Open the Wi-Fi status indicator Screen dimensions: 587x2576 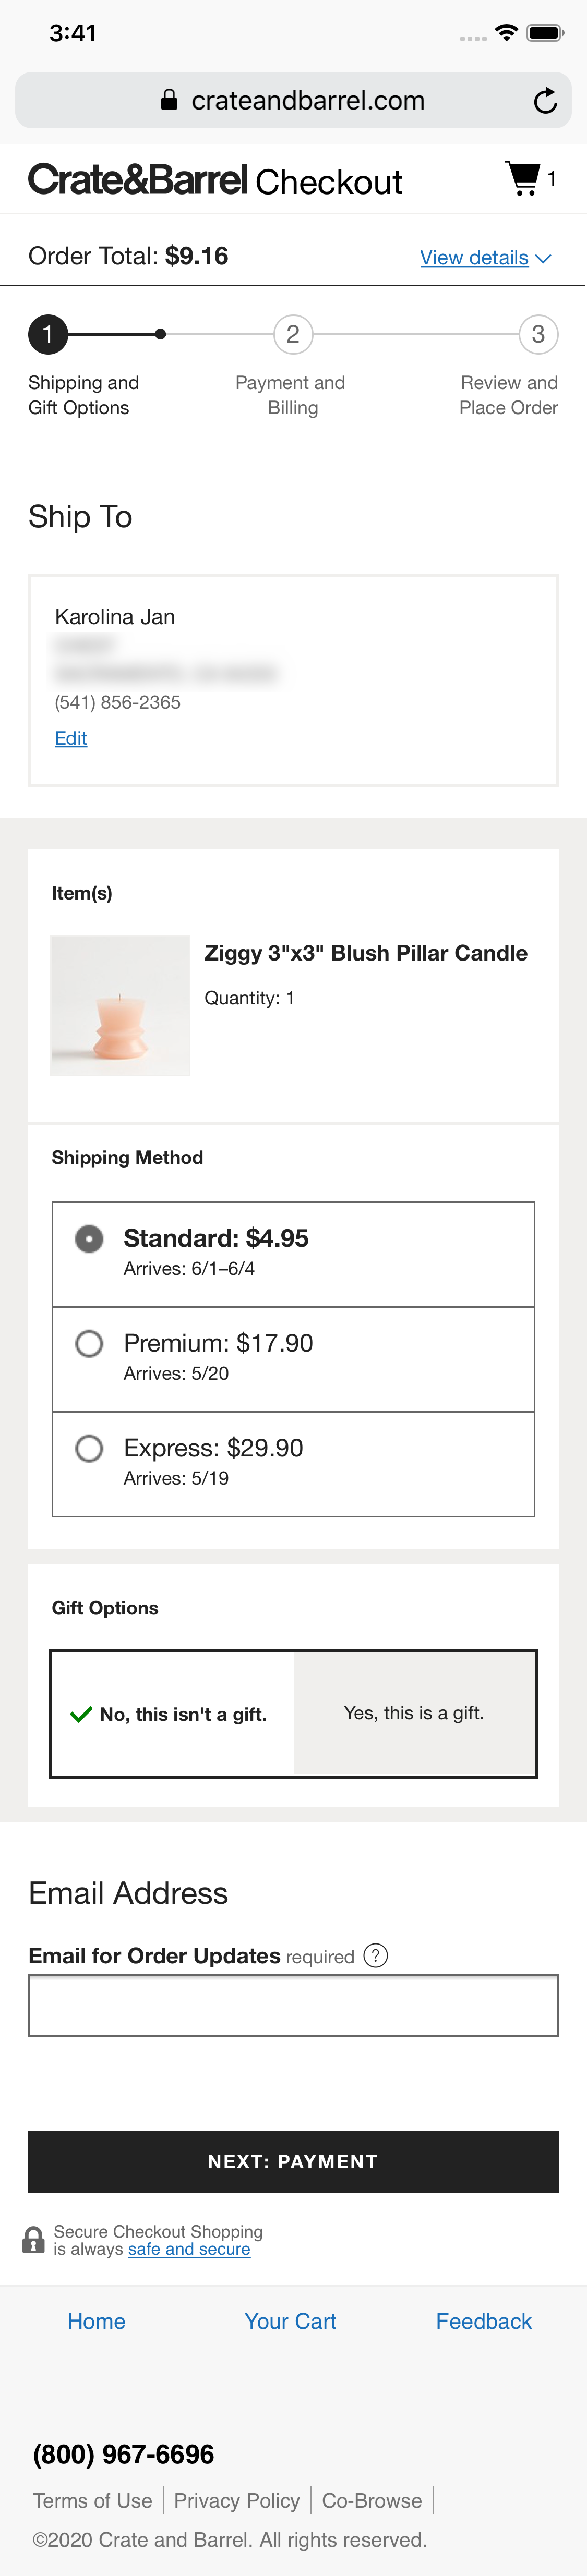click(506, 32)
